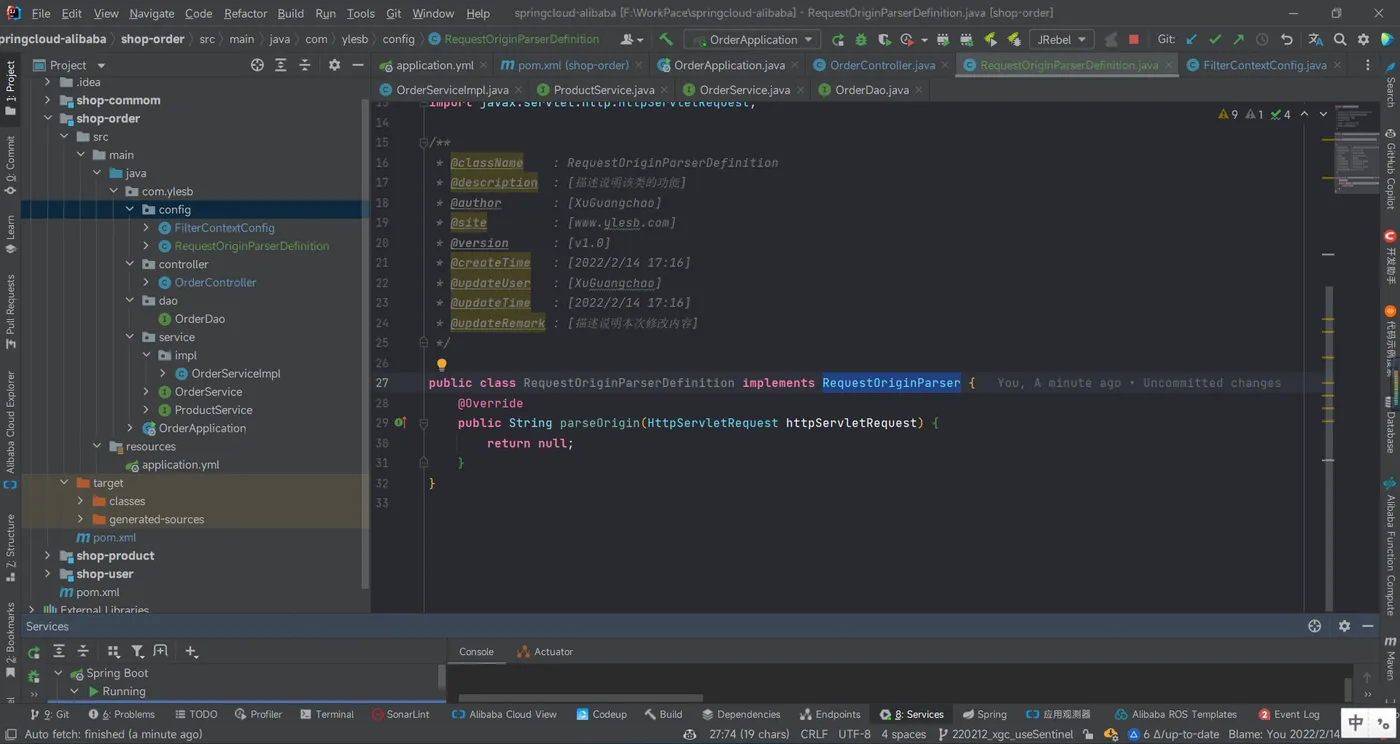This screenshot has width=1400, height=744.
Task: Open the Endpoints tool window
Action: pos(830,714)
